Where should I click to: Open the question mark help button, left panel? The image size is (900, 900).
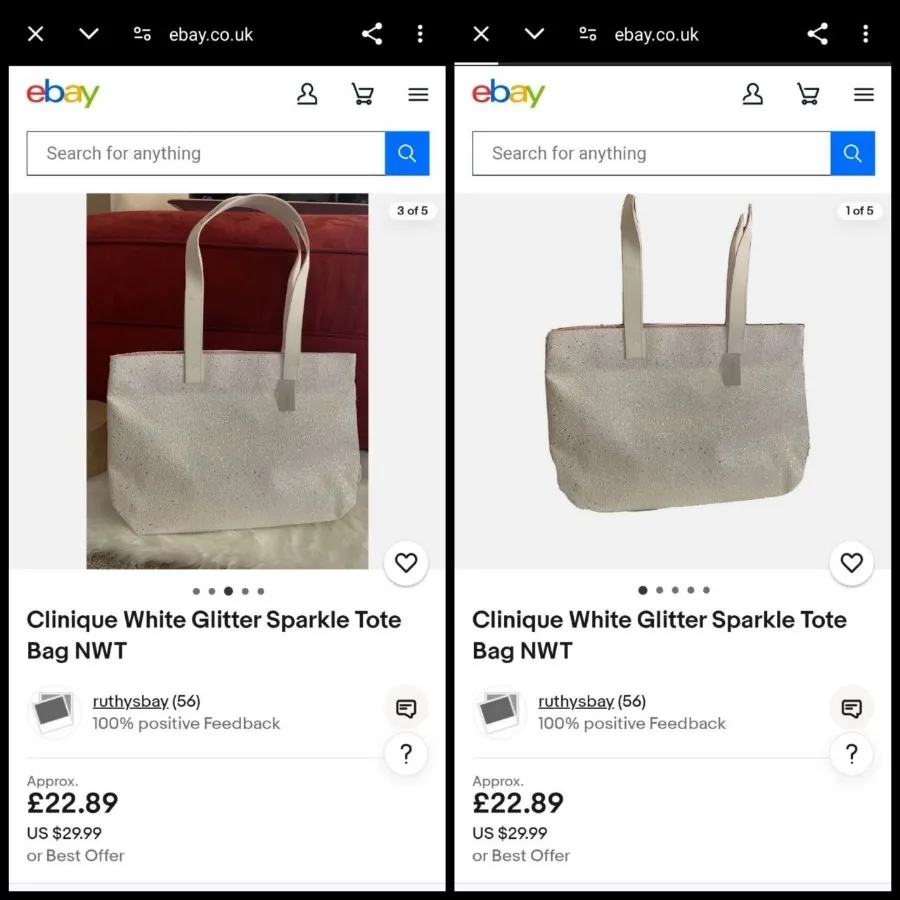pyautogui.click(x=406, y=754)
